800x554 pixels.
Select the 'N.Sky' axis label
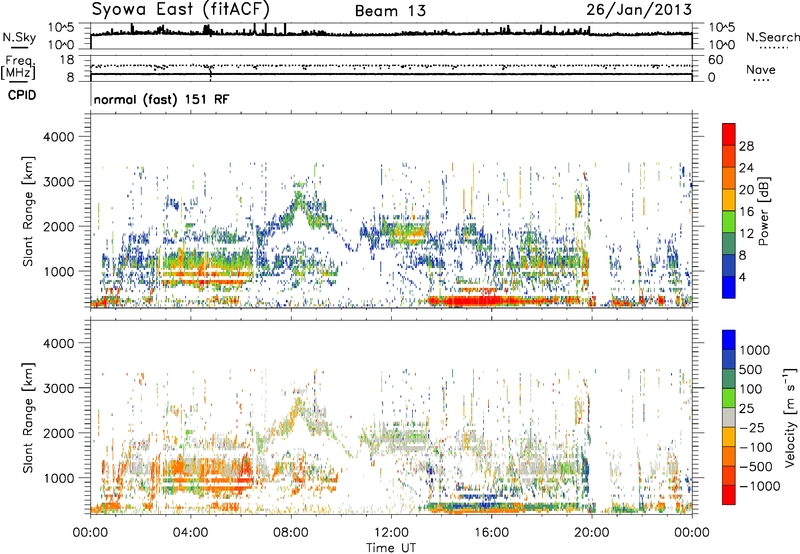19,37
